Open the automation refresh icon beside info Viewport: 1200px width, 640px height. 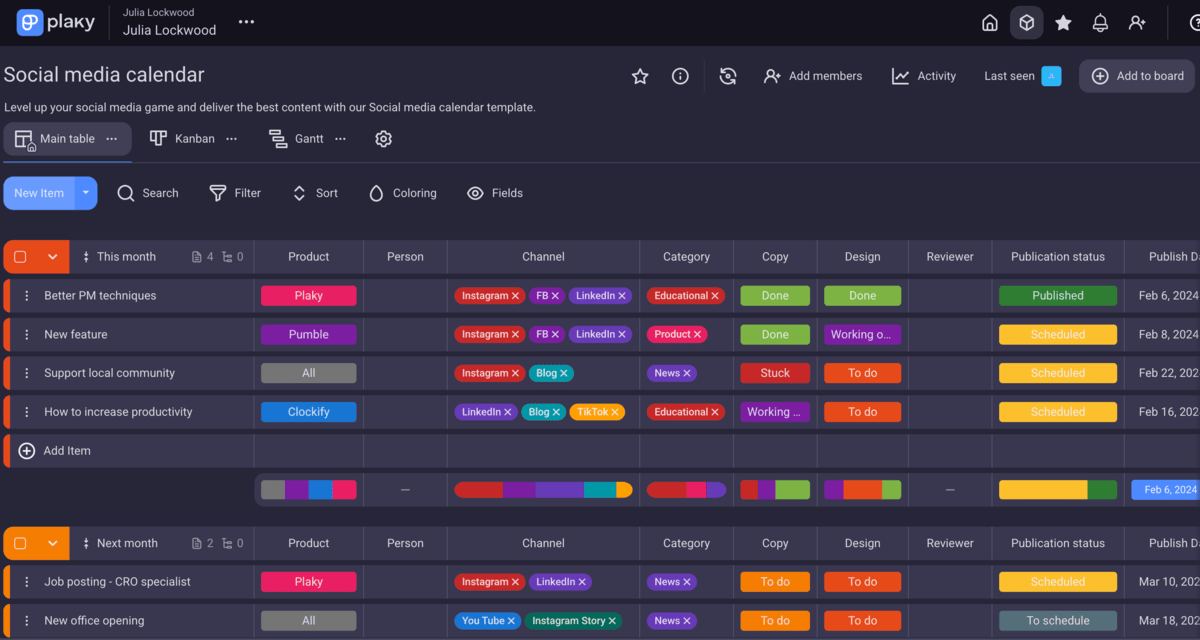(x=728, y=76)
